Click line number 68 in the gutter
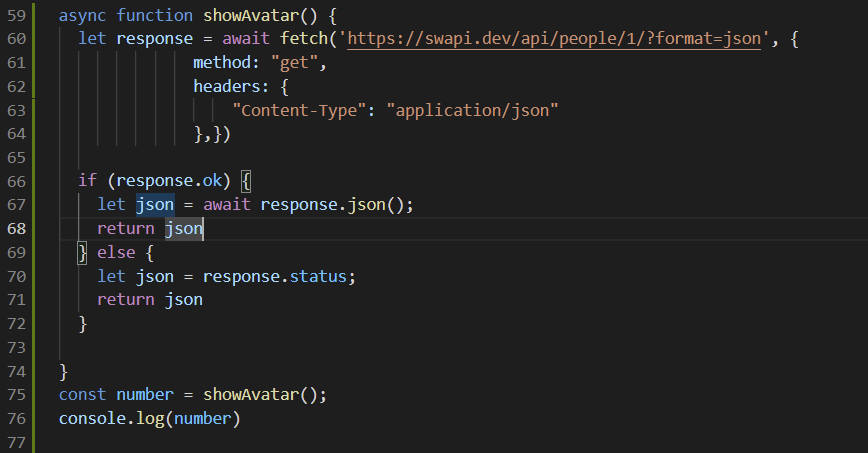This screenshot has height=453, width=868. (17, 229)
